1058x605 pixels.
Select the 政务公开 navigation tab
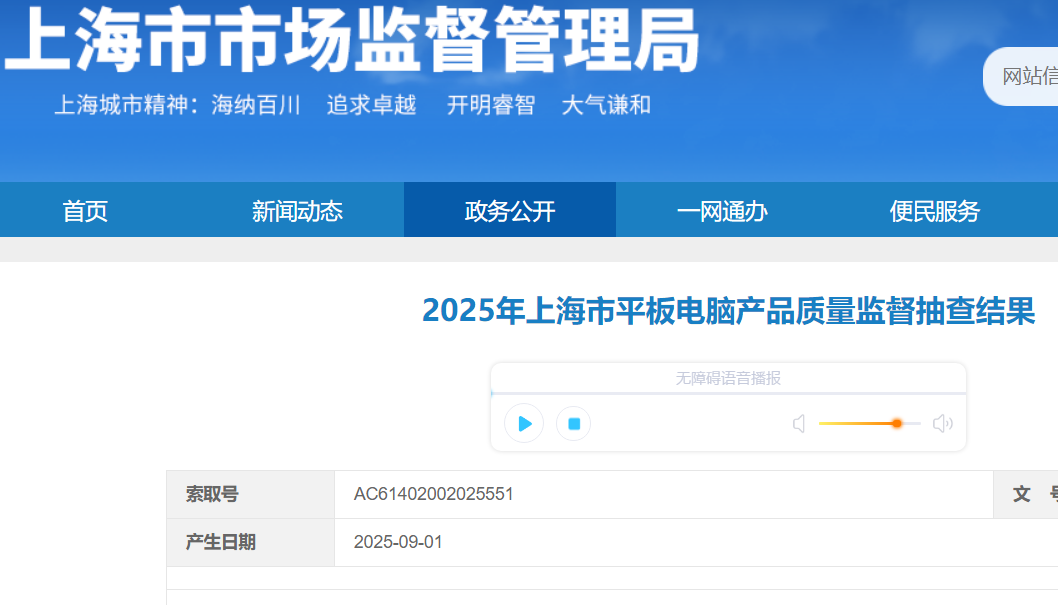pos(510,211)
